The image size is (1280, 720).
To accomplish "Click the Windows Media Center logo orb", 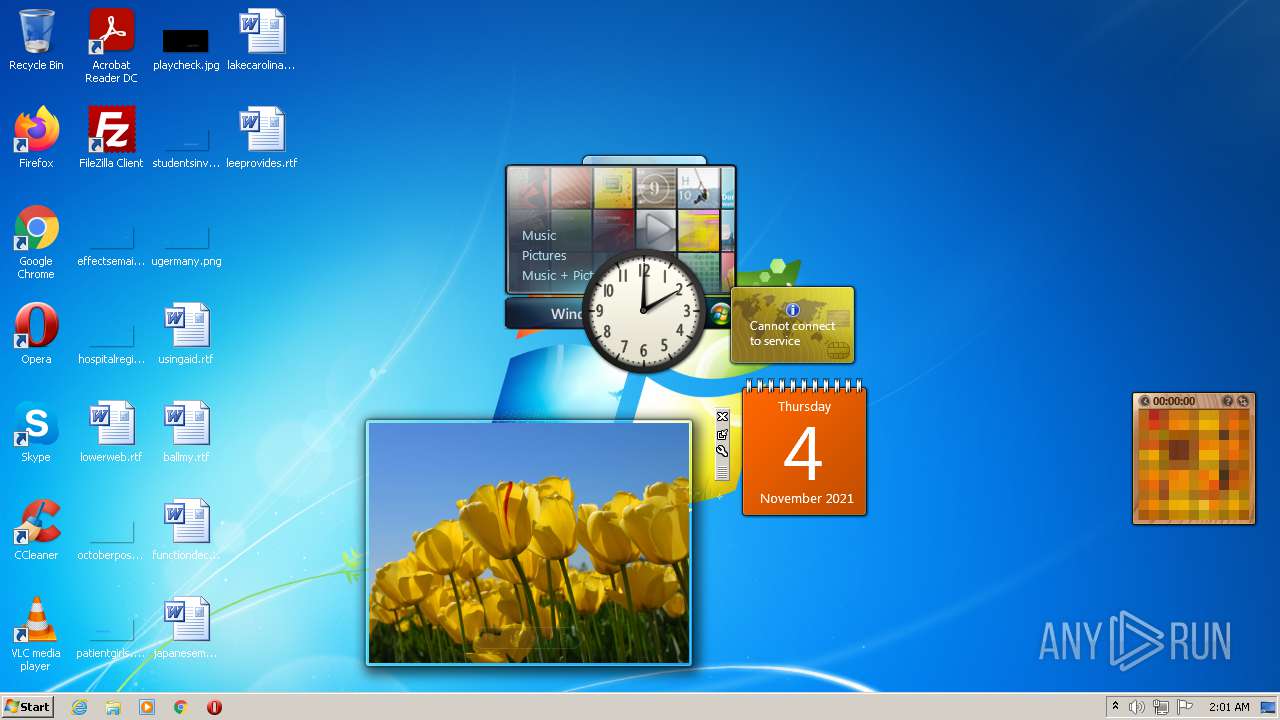I will pyautogui.click(x=719, y=313).
